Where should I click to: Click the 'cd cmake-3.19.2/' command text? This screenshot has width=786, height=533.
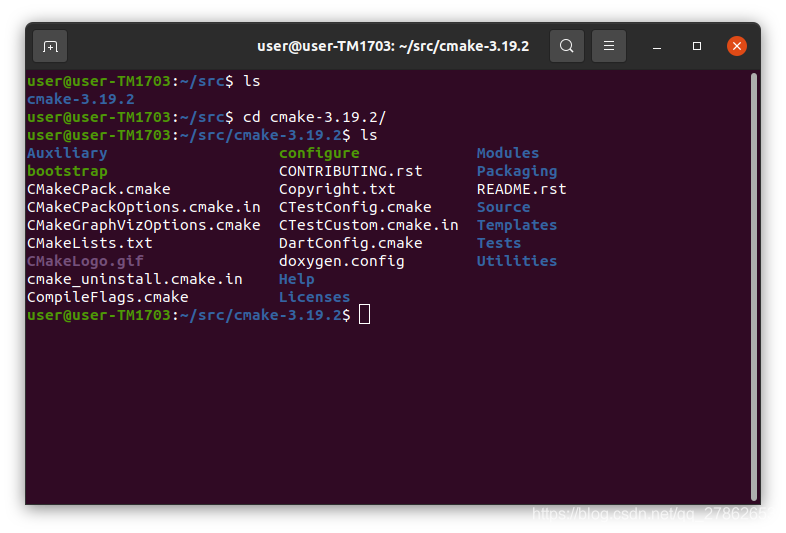pyautogui.click(x=315, y=117)
